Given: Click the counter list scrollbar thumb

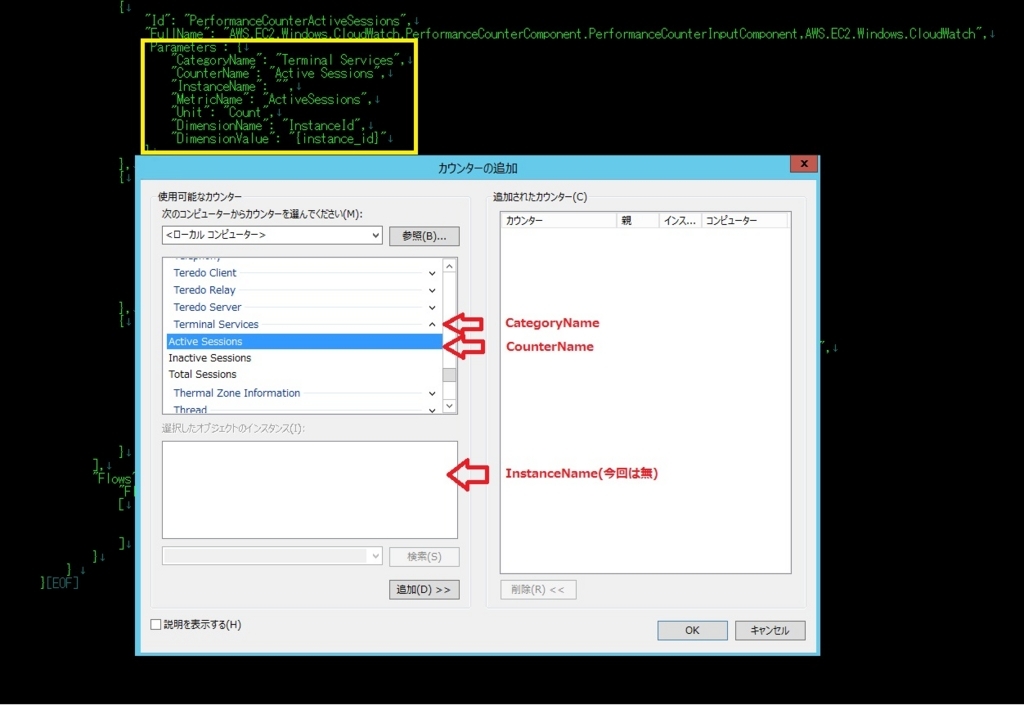Looking at the screenshot, I should pos(449,375).
